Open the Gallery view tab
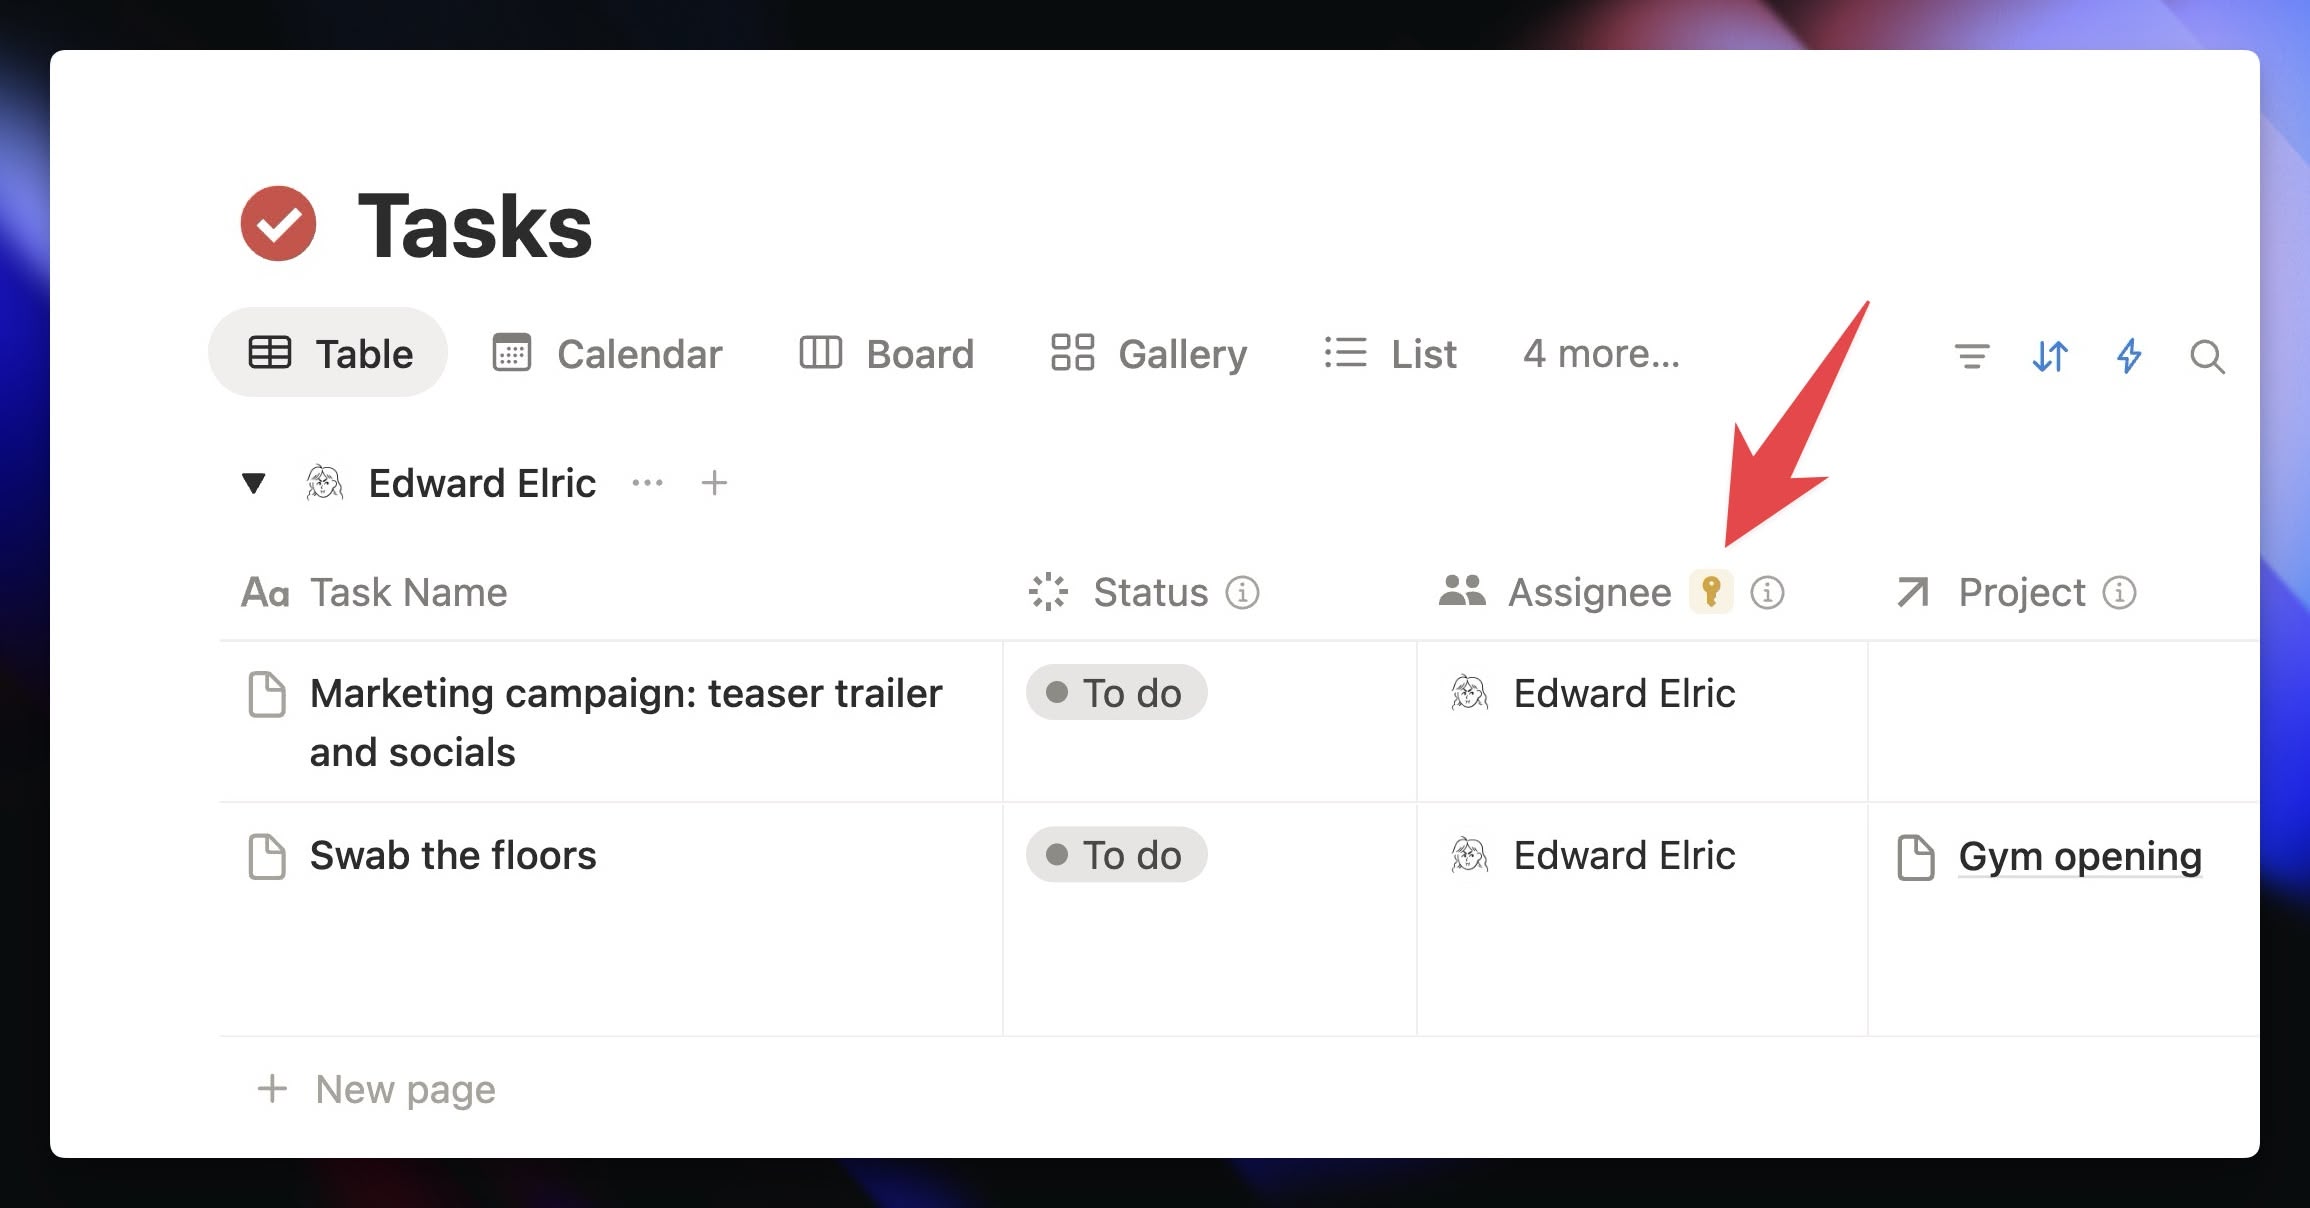2310x1208 pixels. [x=1149, y=354]
